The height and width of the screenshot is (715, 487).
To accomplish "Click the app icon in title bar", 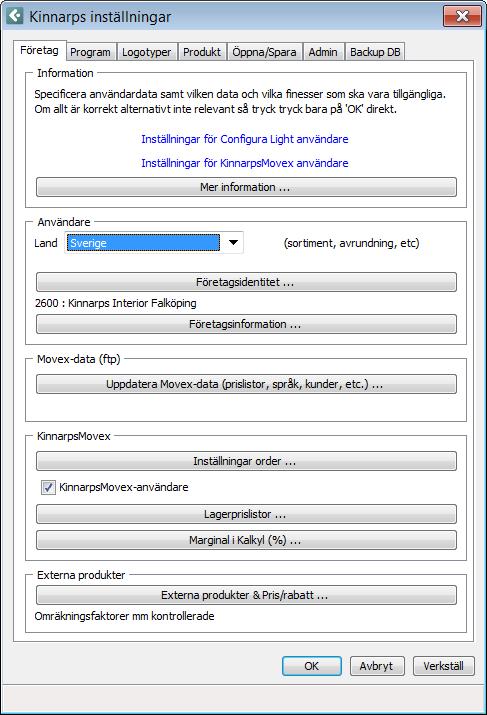I will tap(15, 16).
